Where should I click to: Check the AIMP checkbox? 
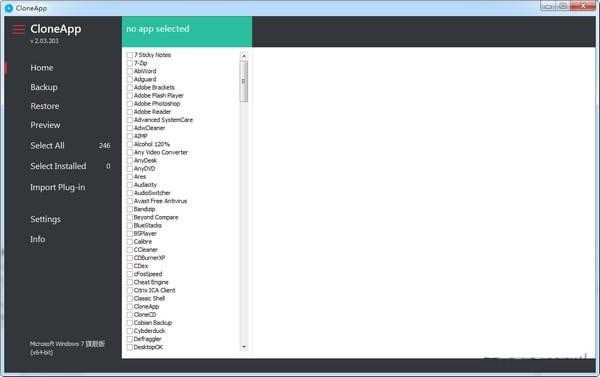[130, 136]
